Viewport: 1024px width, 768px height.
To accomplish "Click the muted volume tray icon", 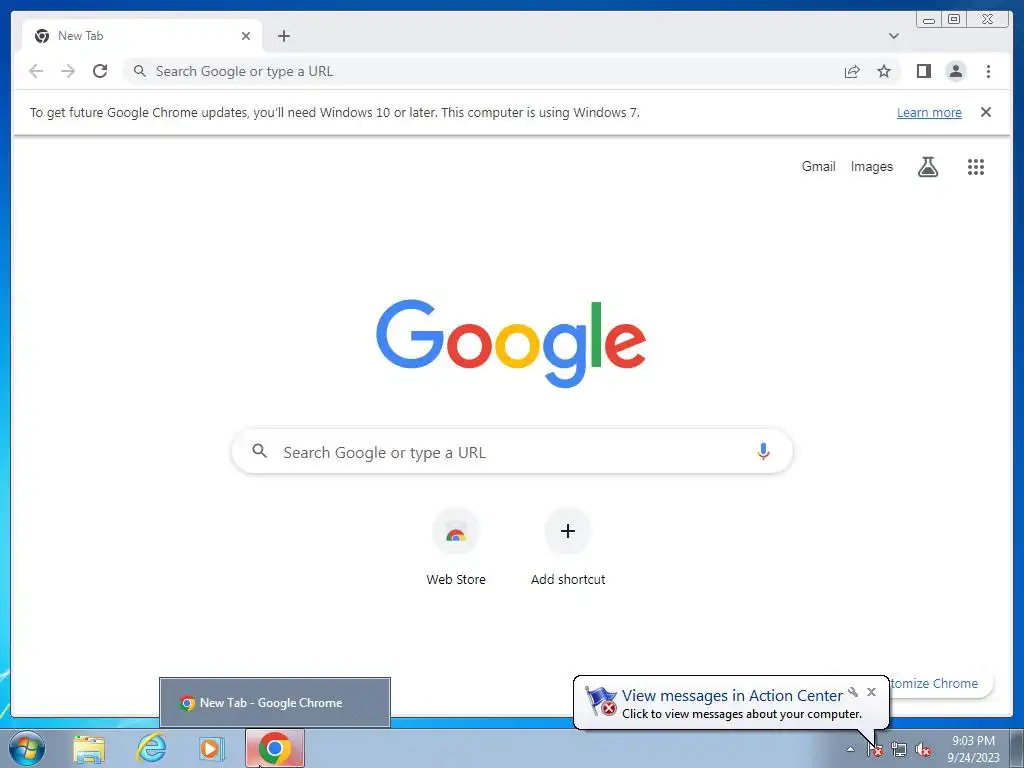I will [923, 749].
